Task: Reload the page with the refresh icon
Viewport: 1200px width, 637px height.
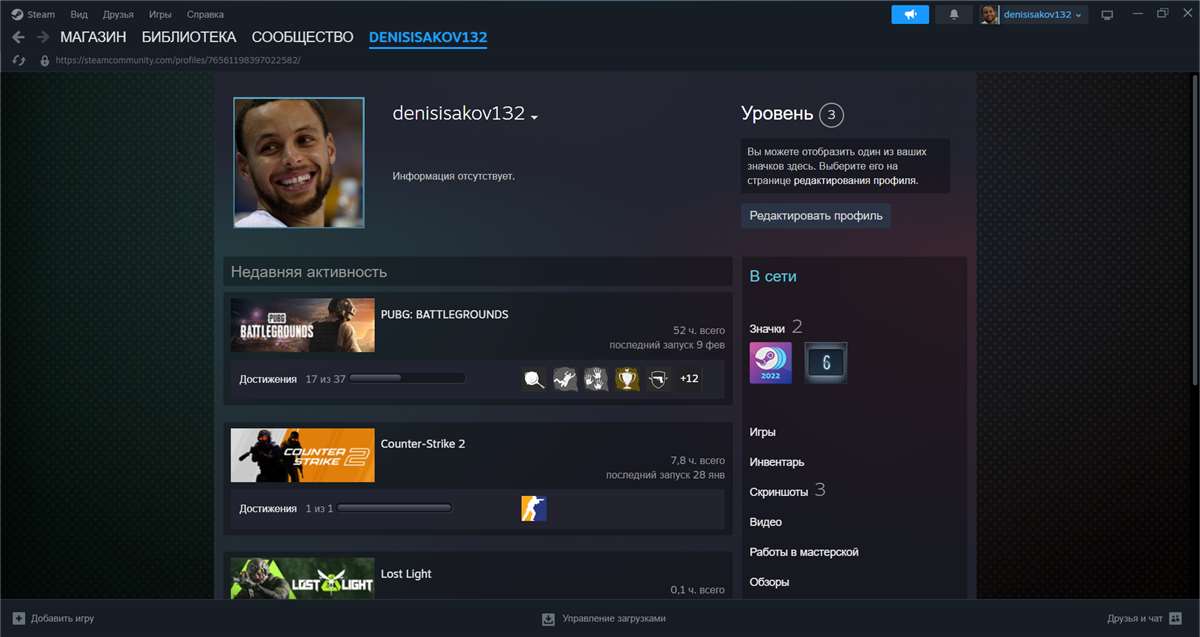Action: [x=18, y=60]
